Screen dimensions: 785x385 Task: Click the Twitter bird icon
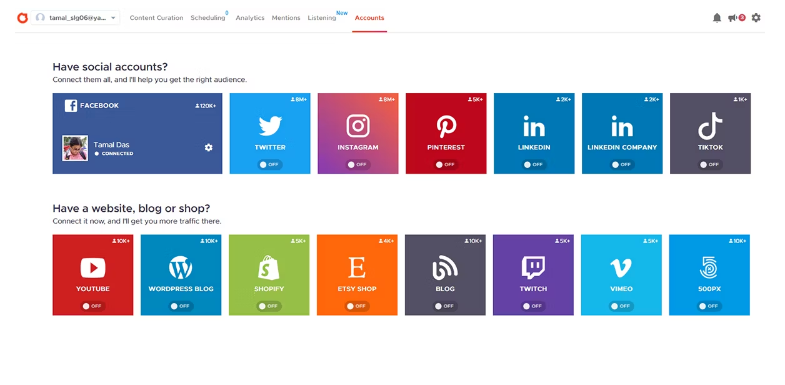pyautogui.click(x=270, y=126)
